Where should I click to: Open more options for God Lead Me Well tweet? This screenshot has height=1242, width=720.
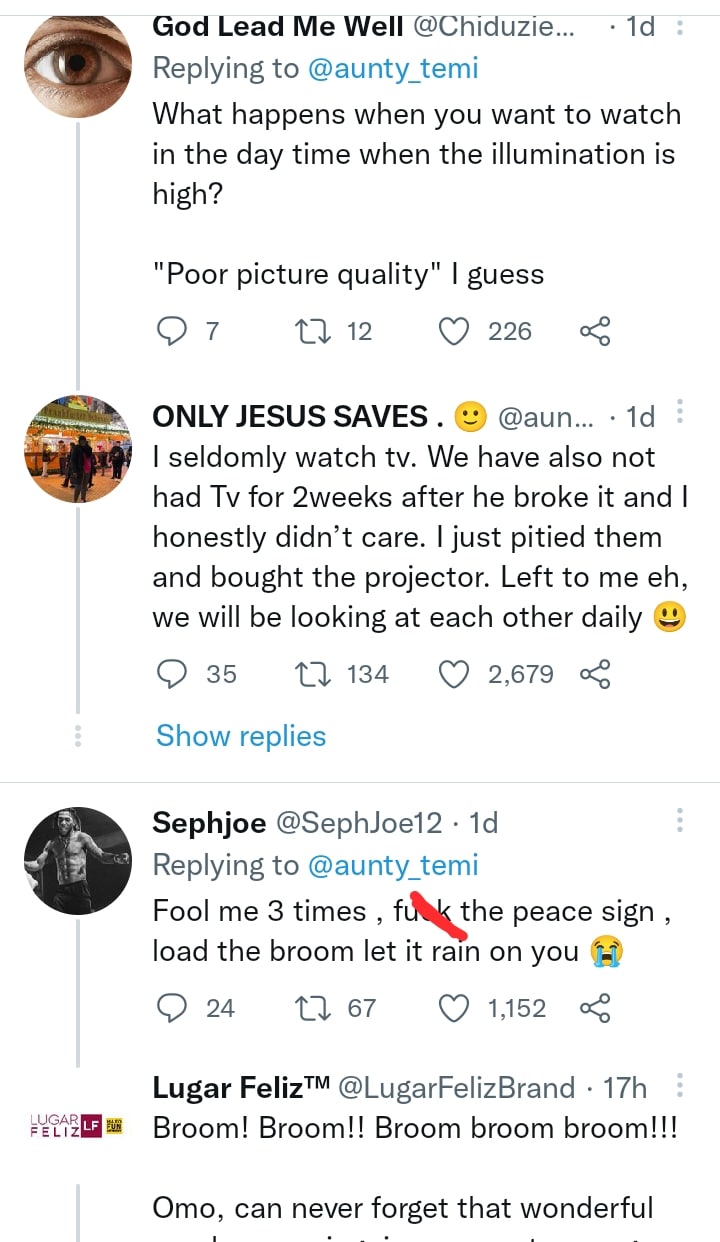(x=680, y=28)
